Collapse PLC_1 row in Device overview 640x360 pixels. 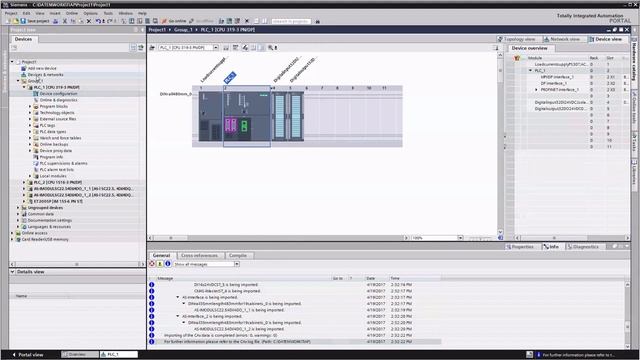(x=531, y=71)
